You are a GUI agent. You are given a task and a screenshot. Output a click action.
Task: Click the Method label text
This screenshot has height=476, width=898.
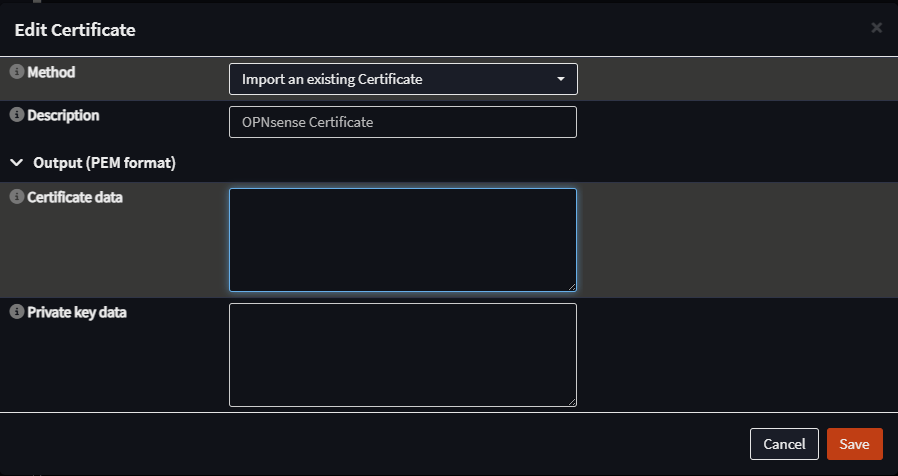[x=51, y=73]
